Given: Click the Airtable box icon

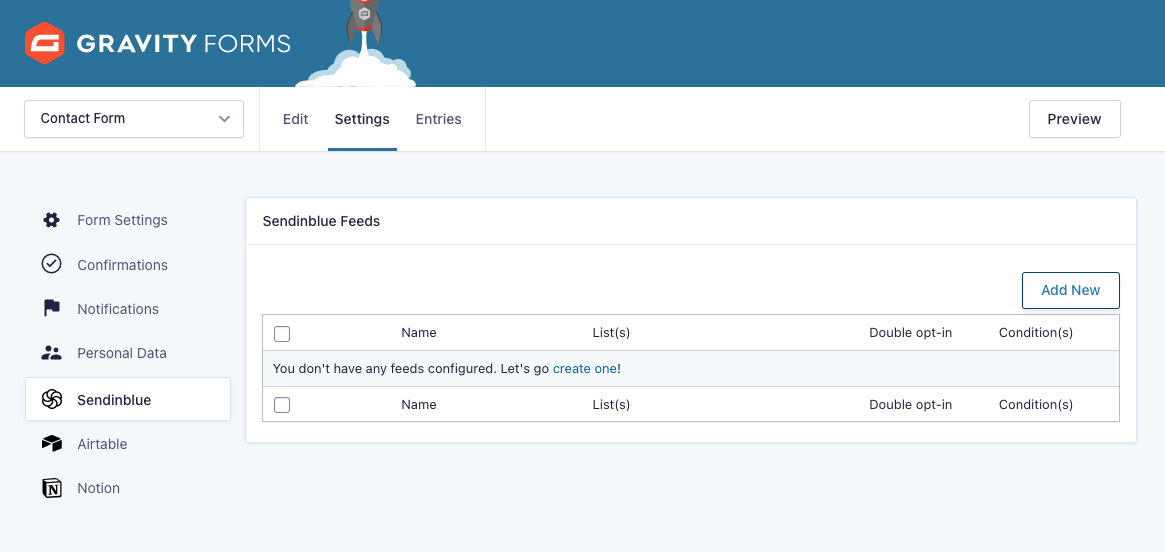Looking at the screenshot, I should (x=51, y=444).
